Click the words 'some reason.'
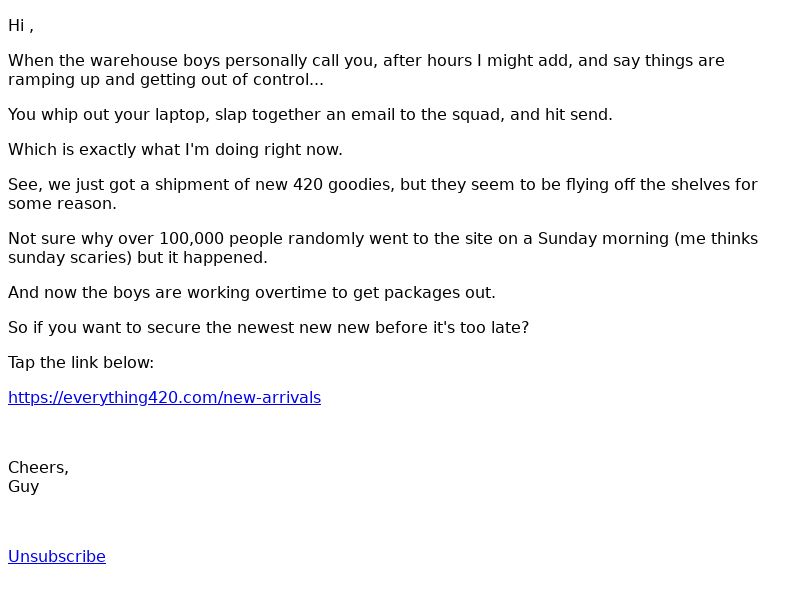The image size is (800, 609). [x=62, y=204]
